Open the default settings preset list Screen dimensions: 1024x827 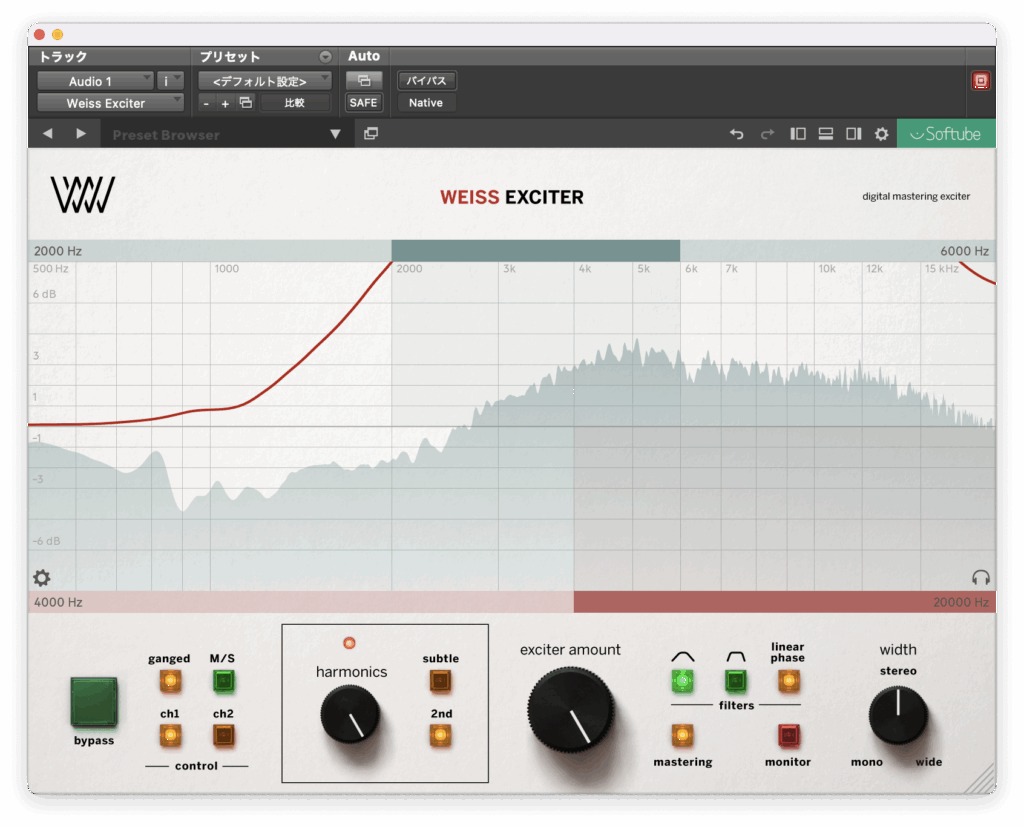click(x=264, y=81)
